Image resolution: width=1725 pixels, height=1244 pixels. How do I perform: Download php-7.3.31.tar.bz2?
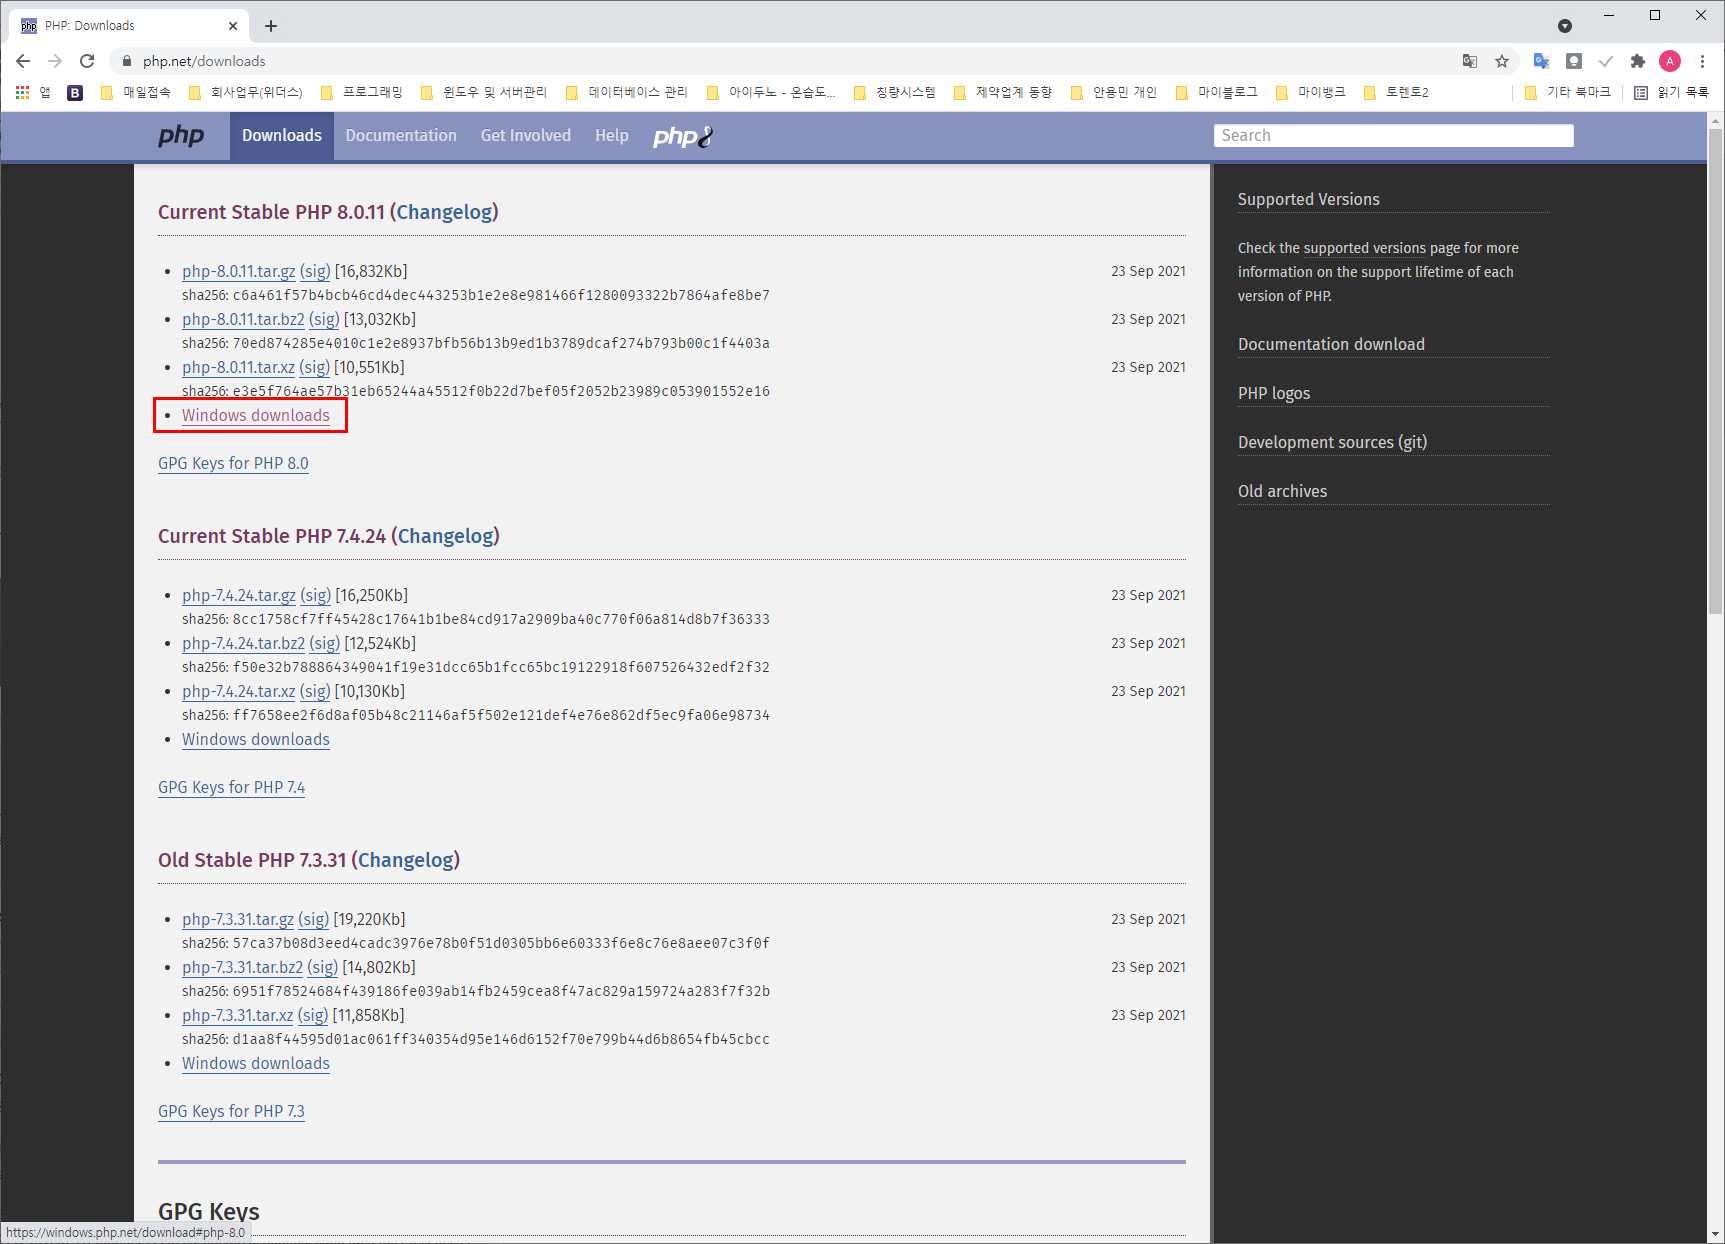[243, 967]
